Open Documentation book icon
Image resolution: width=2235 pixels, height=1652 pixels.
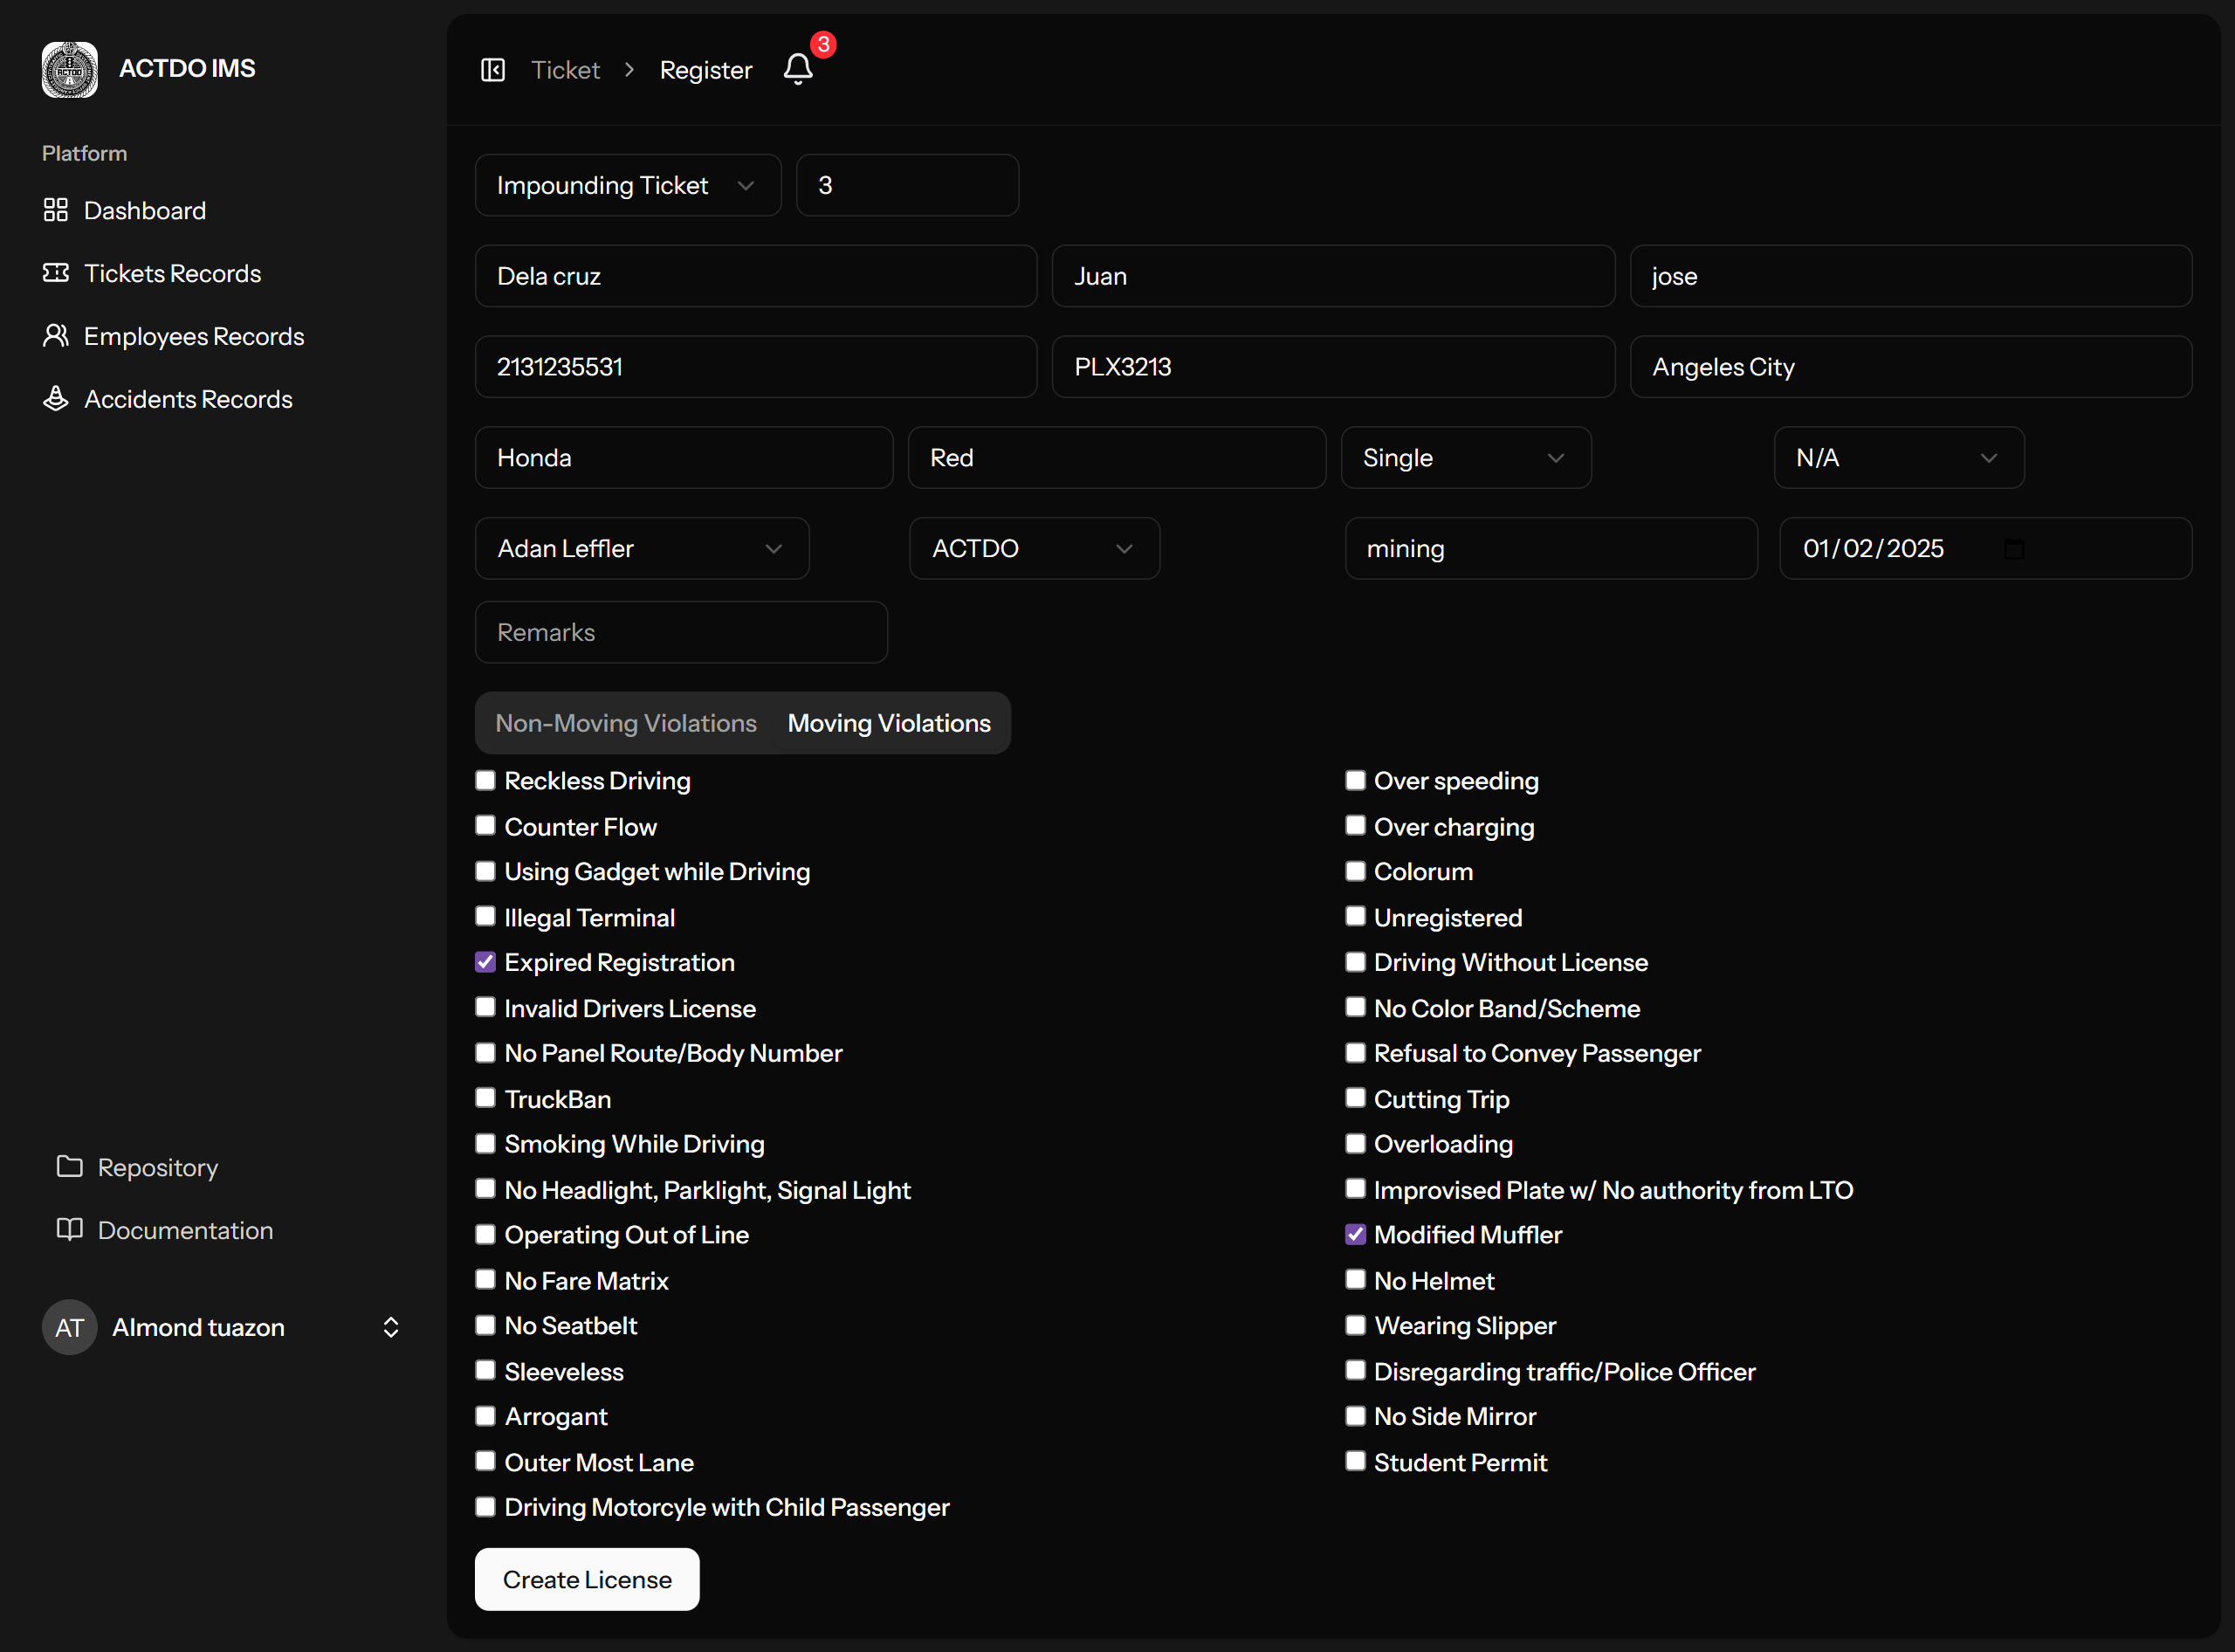(70, 1230)
